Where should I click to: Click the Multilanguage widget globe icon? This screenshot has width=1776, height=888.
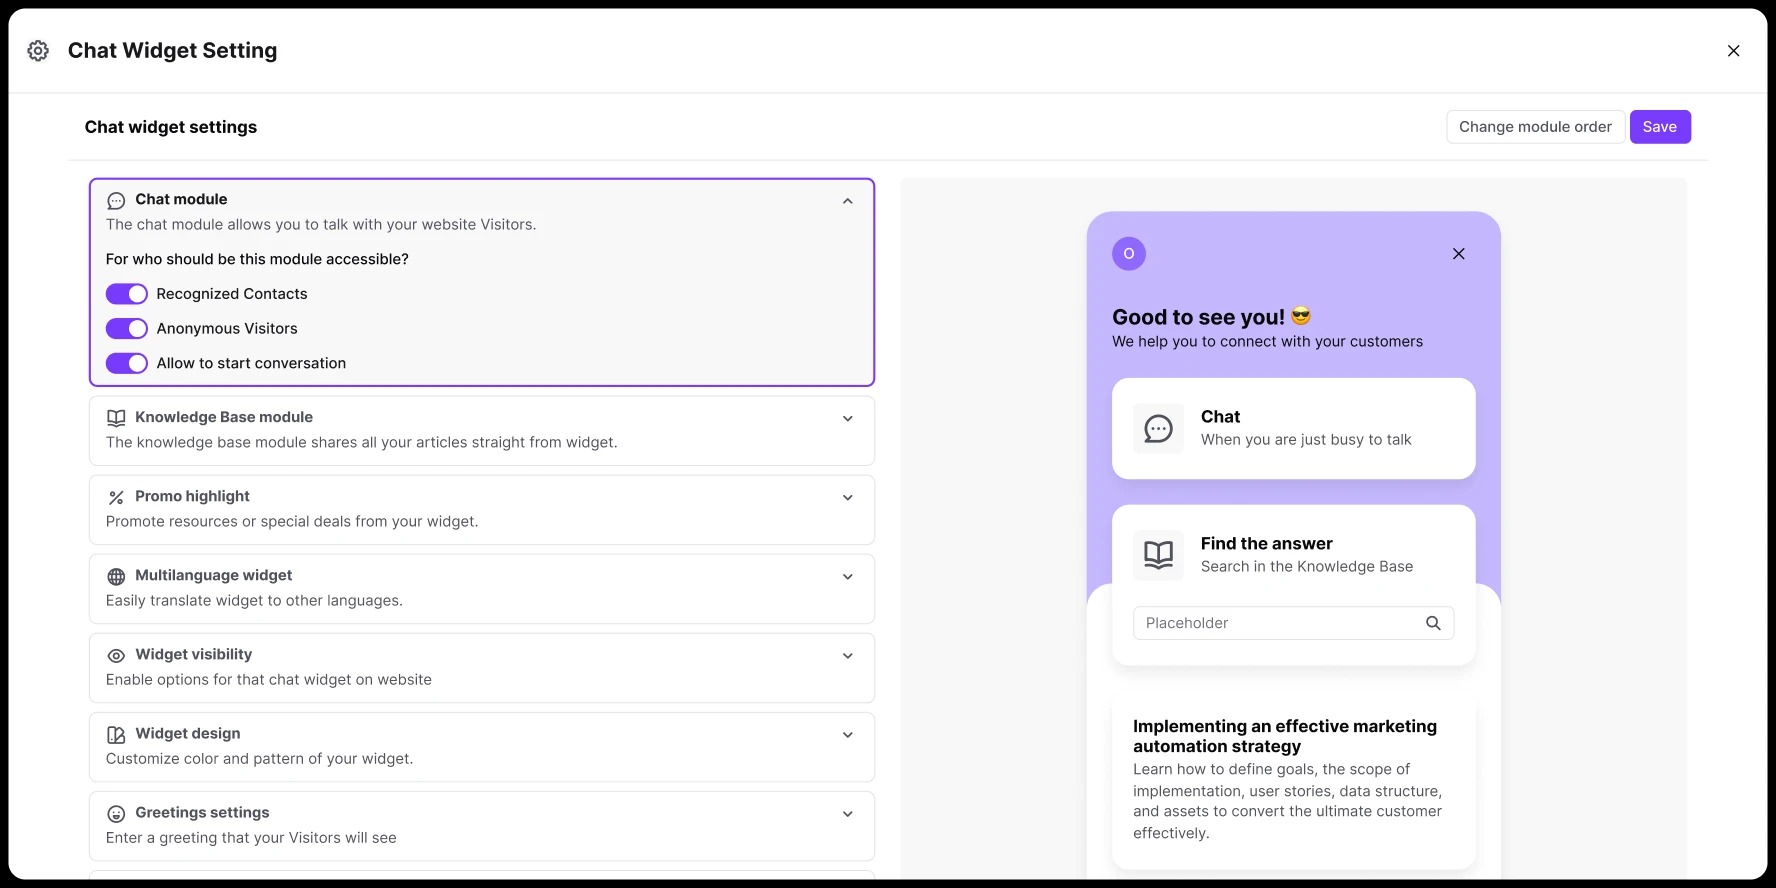(116, 576)
